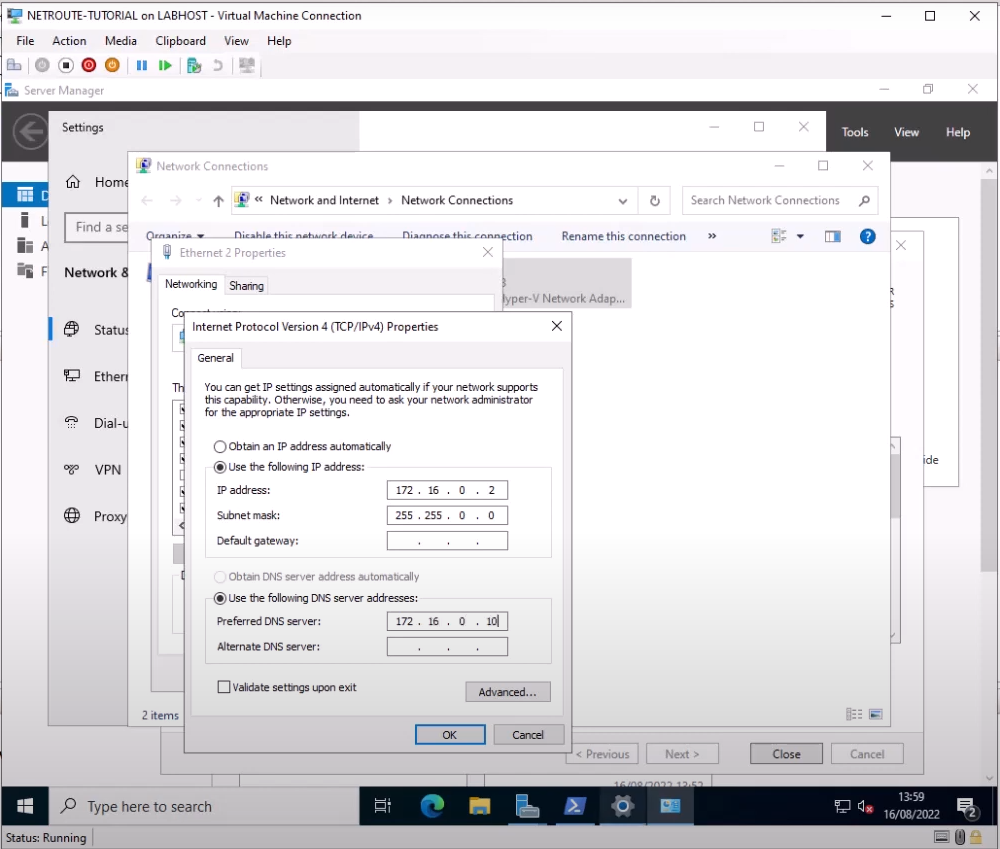Screen dimensions: 1000x849
Task: Click inside the Alternate DNS server field
Action: click(447, 646)
